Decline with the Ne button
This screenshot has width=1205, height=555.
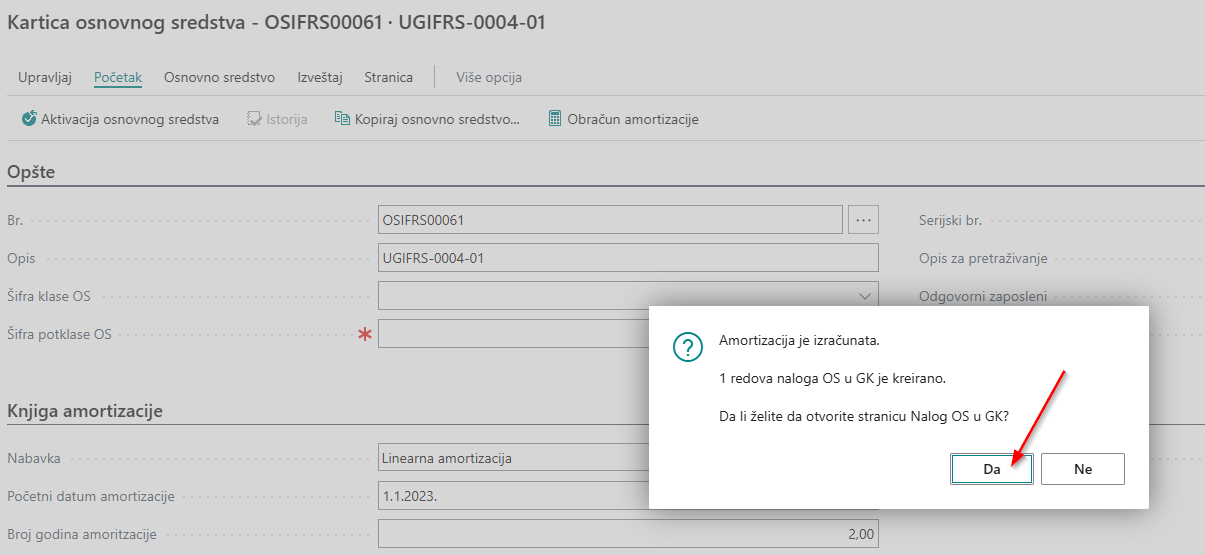point(1083,469)
